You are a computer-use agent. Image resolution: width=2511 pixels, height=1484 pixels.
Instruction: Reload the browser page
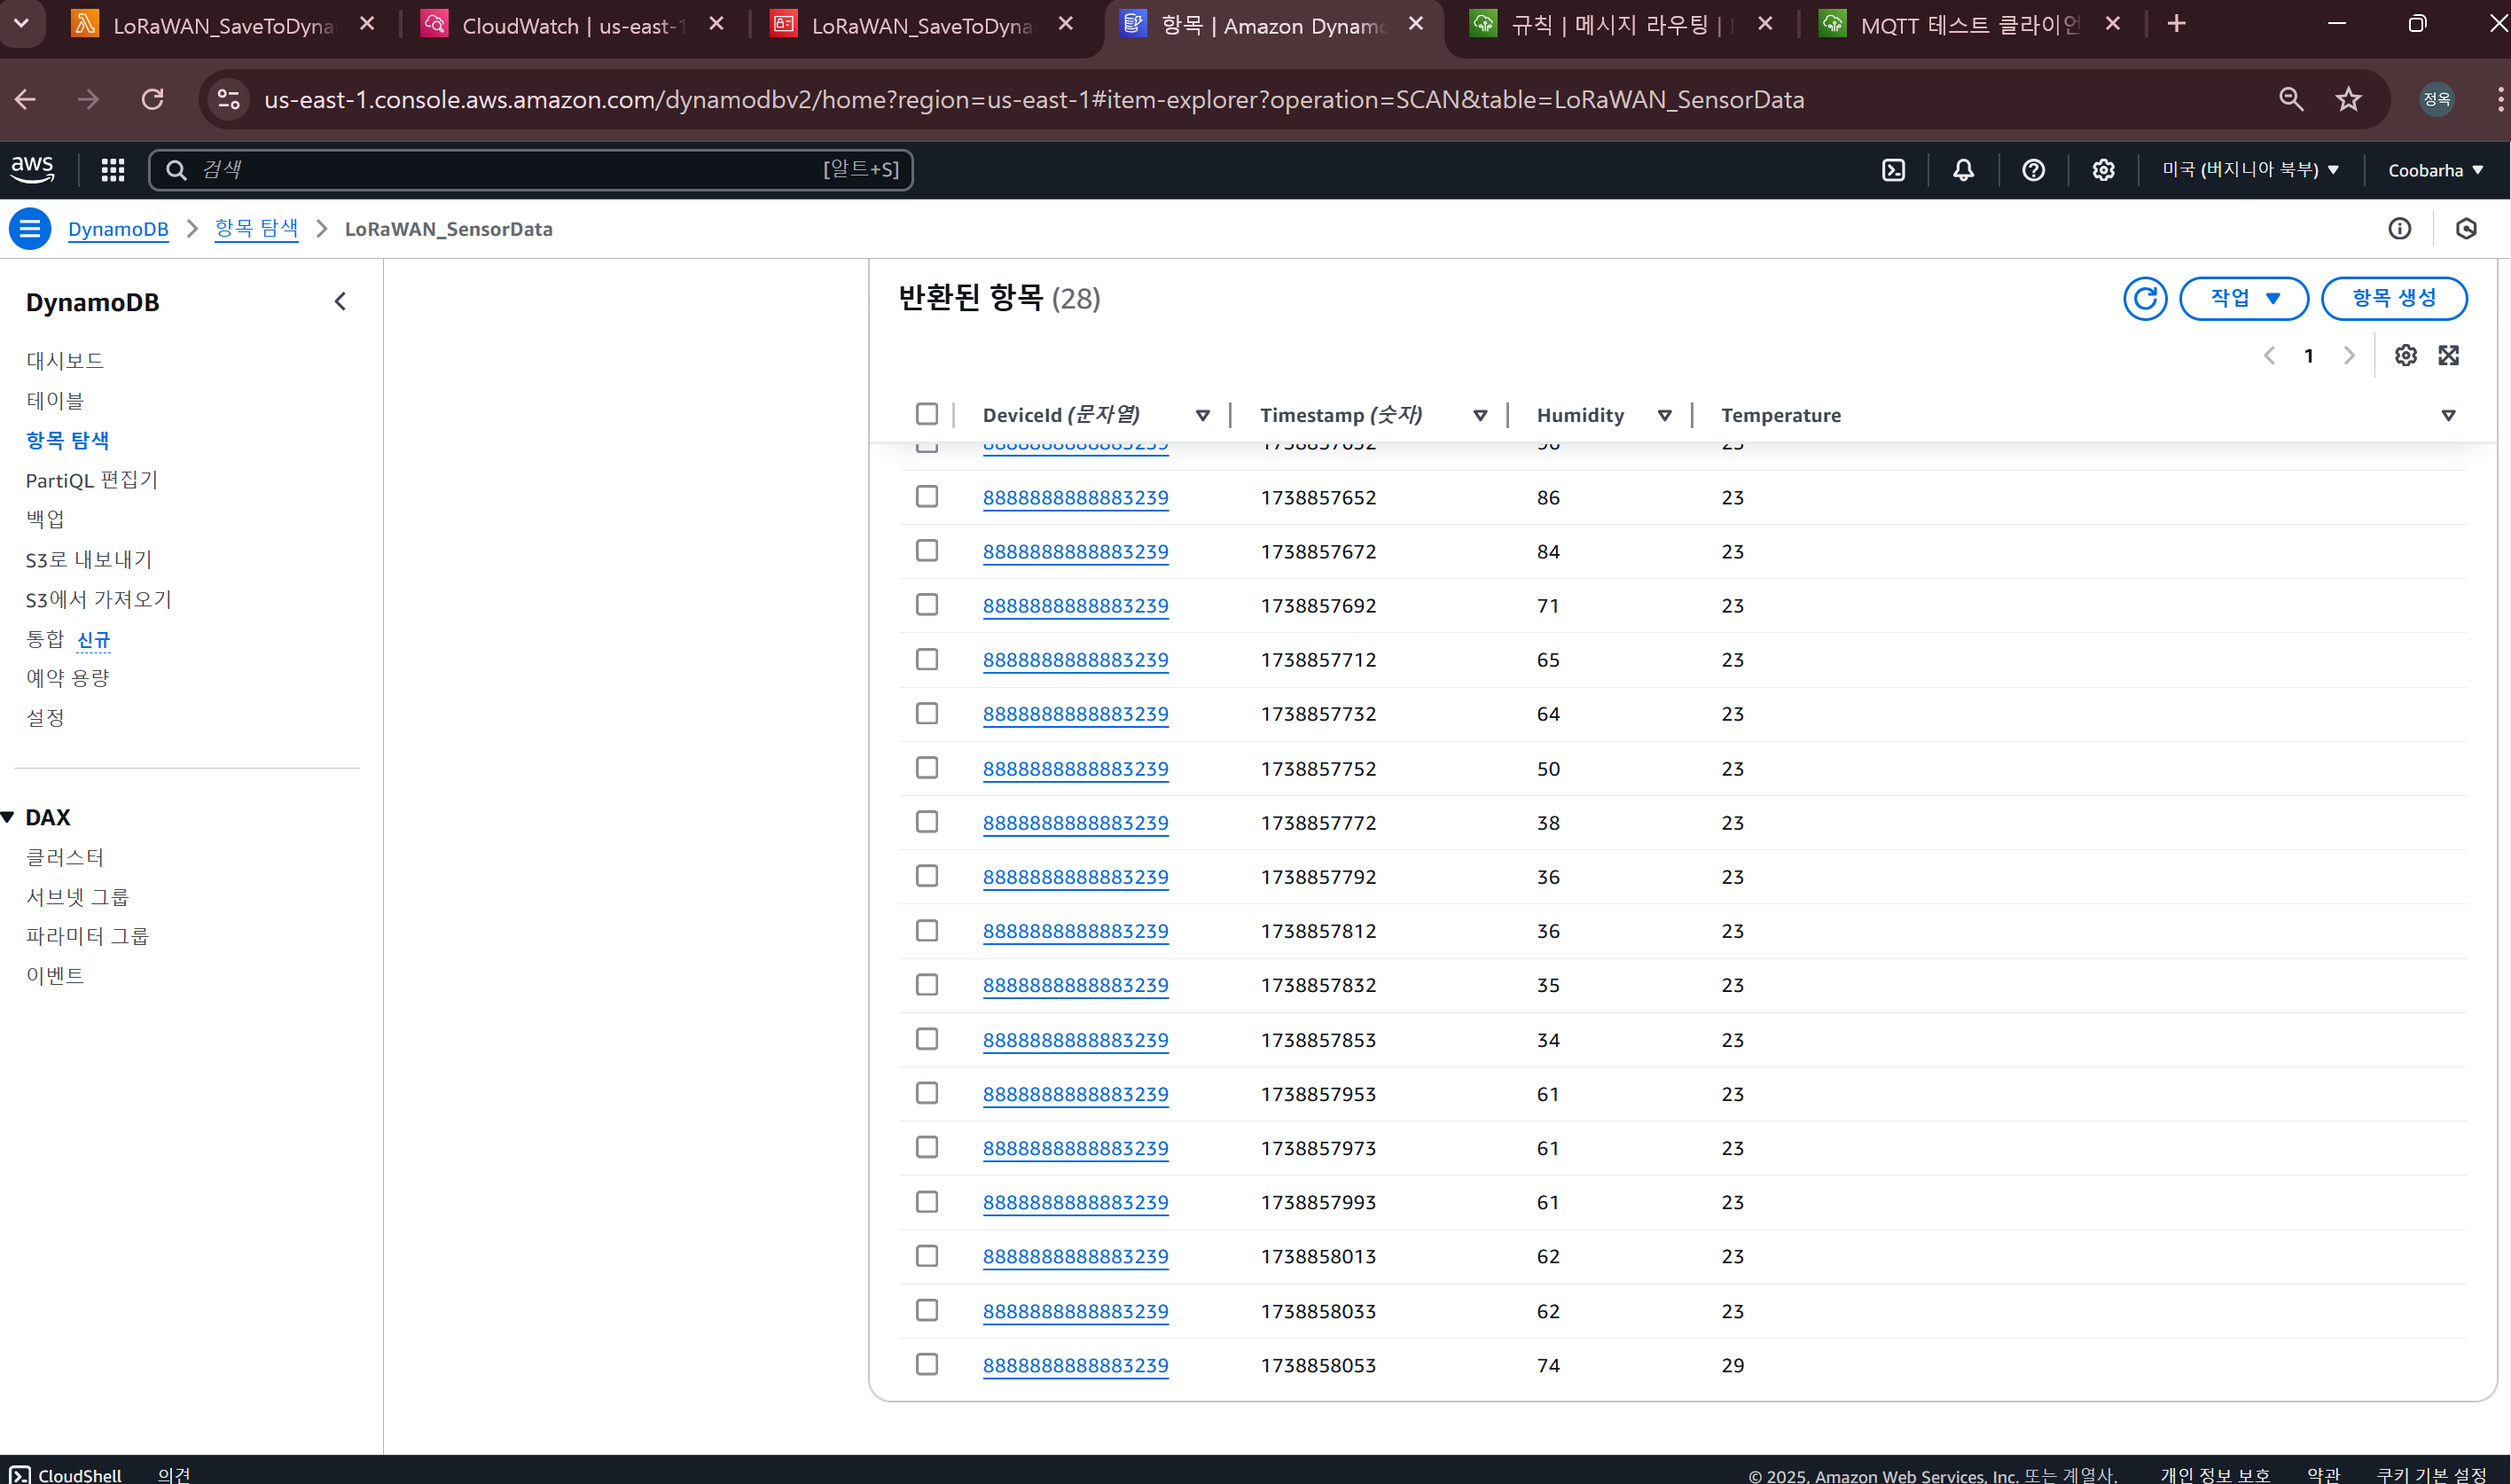[x=152, y=99]
